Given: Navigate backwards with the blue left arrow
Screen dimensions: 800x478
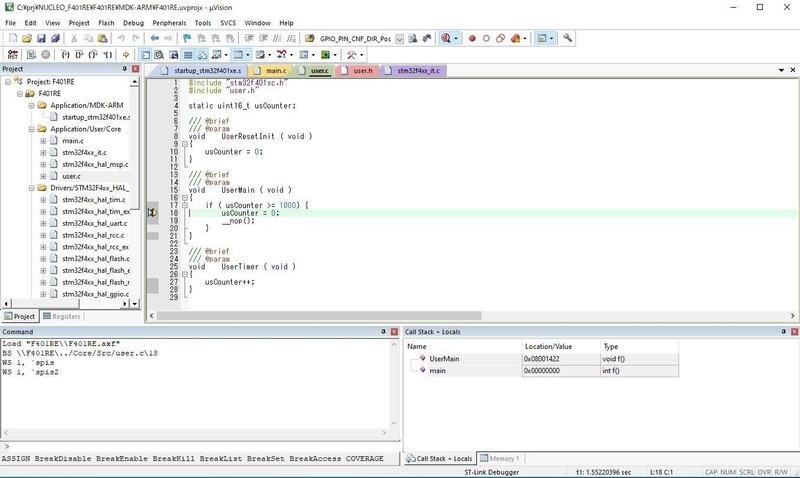Looking at the screenshot, I should (x=155, y=38).
